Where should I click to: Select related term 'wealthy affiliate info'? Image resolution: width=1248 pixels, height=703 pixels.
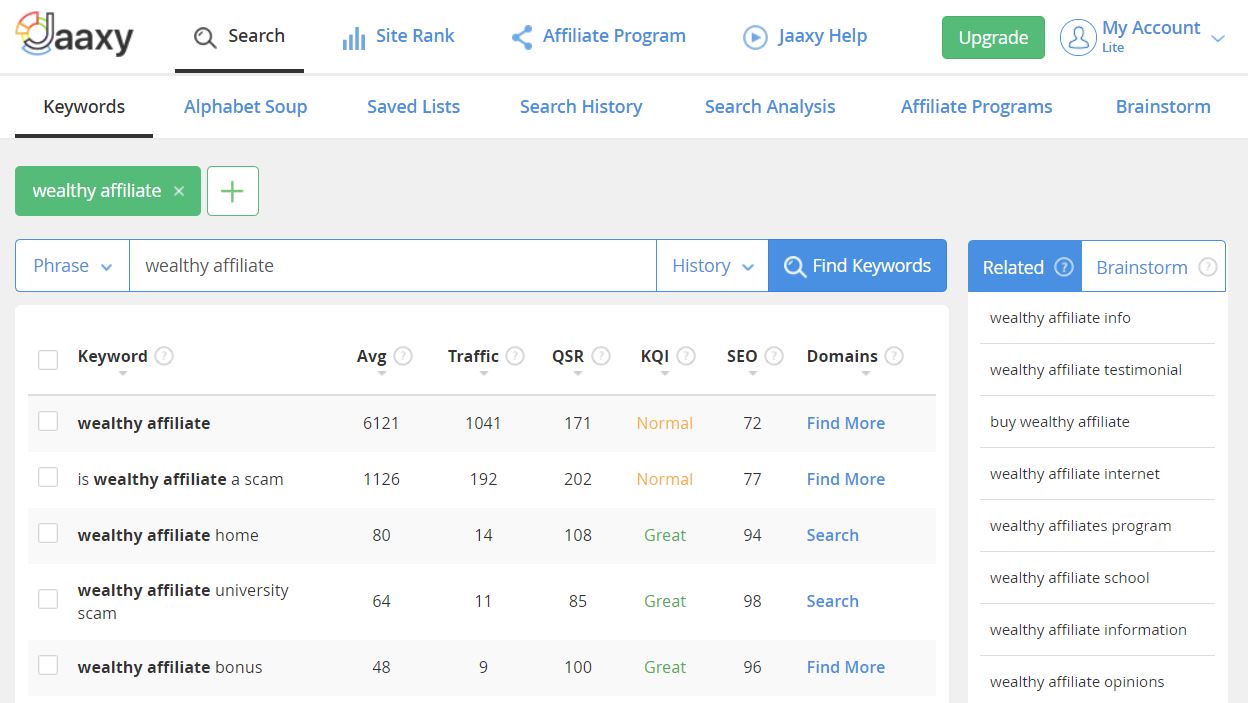(x=1060, y=318)
